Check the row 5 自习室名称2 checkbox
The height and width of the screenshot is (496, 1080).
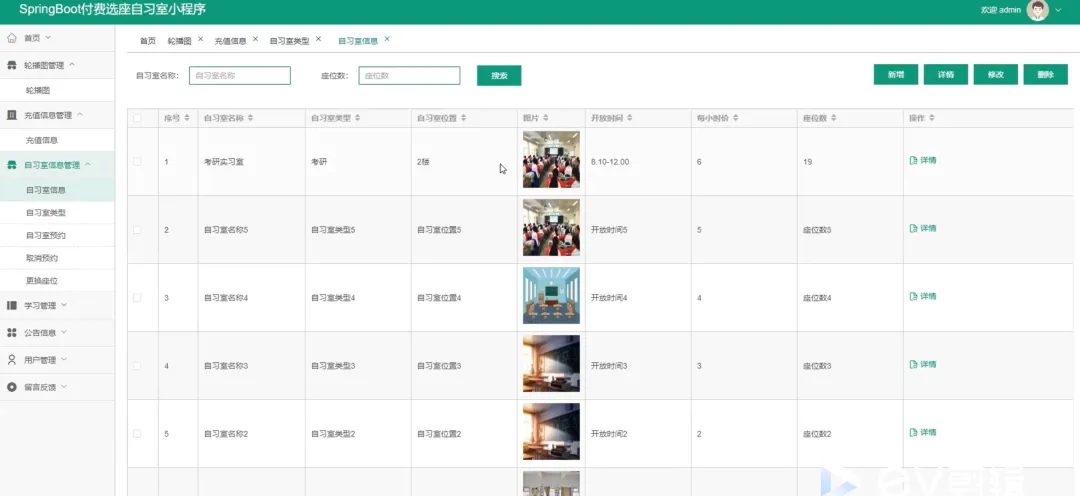click(137, 434)
